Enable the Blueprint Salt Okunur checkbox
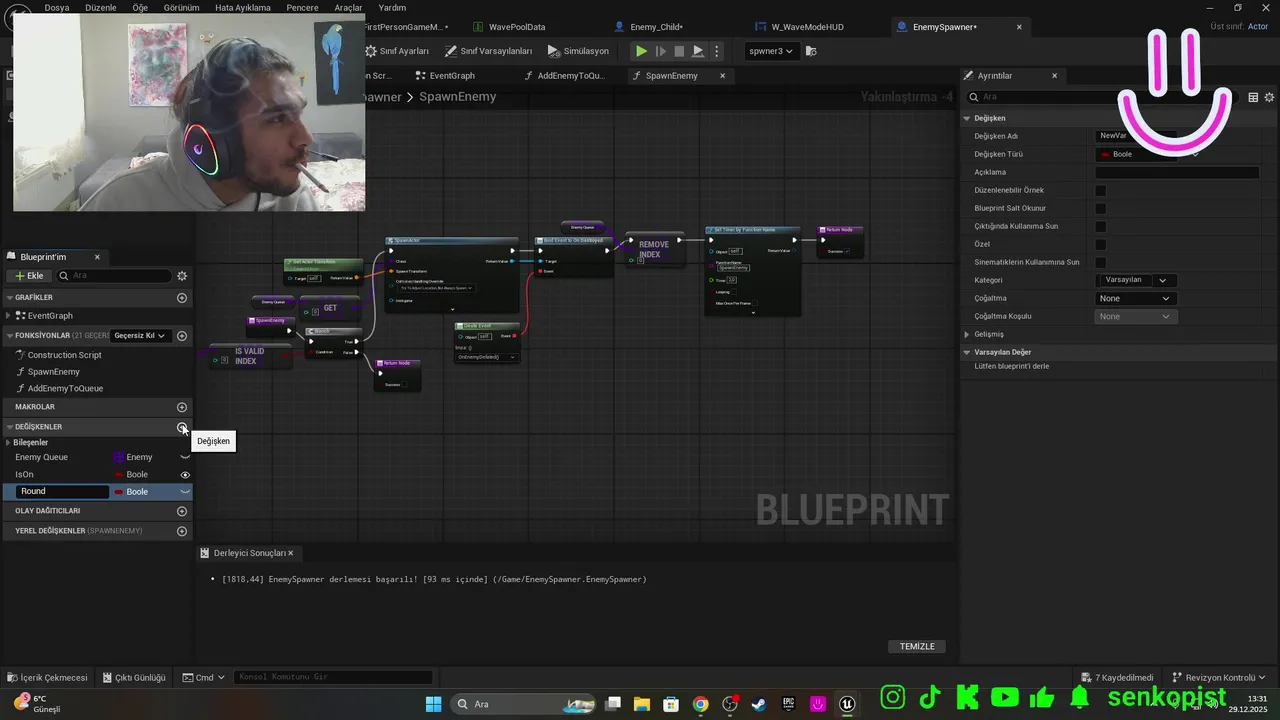Image resolution: width=1280 pixels, height=720 pixels. pyautogui.click(x=1100, y=208)
